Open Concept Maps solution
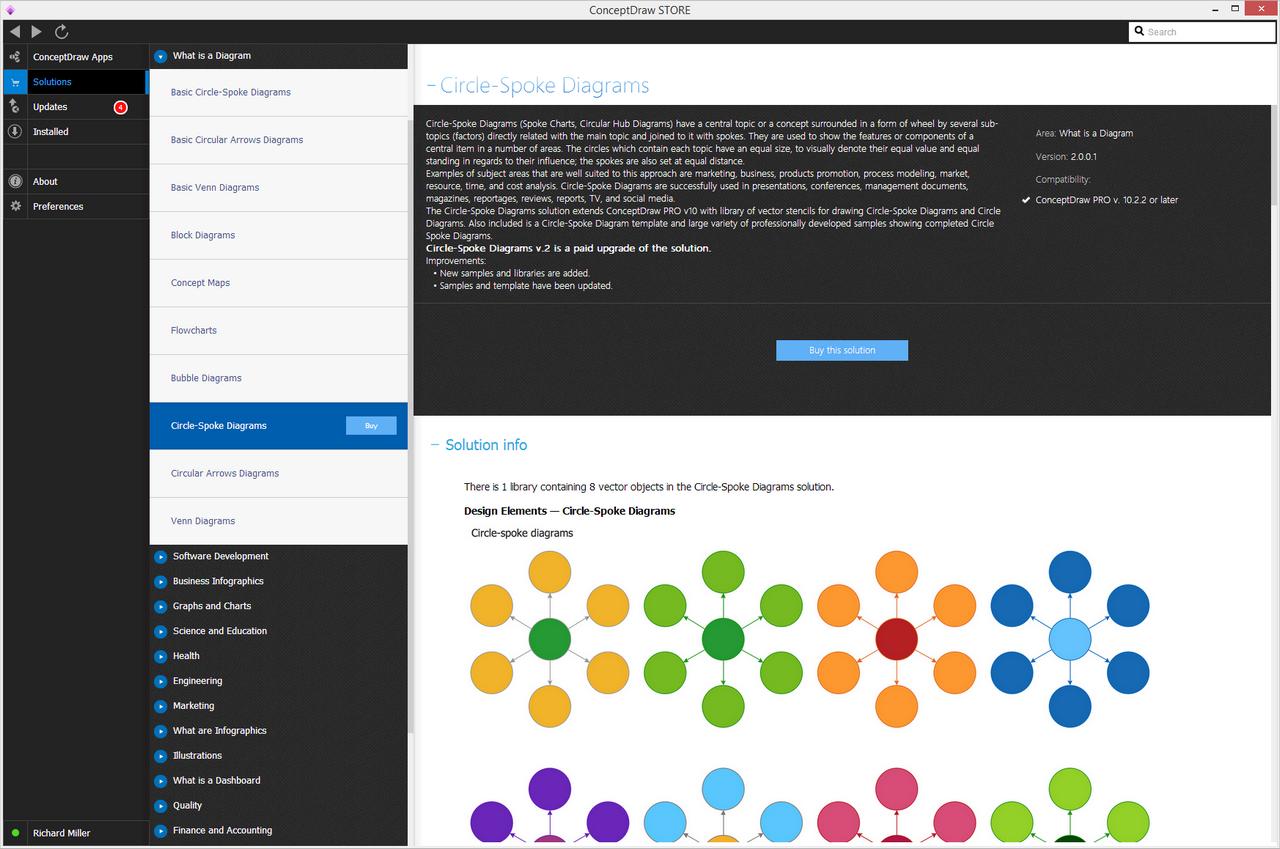1280x849 pixels. (x=279, y=283)
